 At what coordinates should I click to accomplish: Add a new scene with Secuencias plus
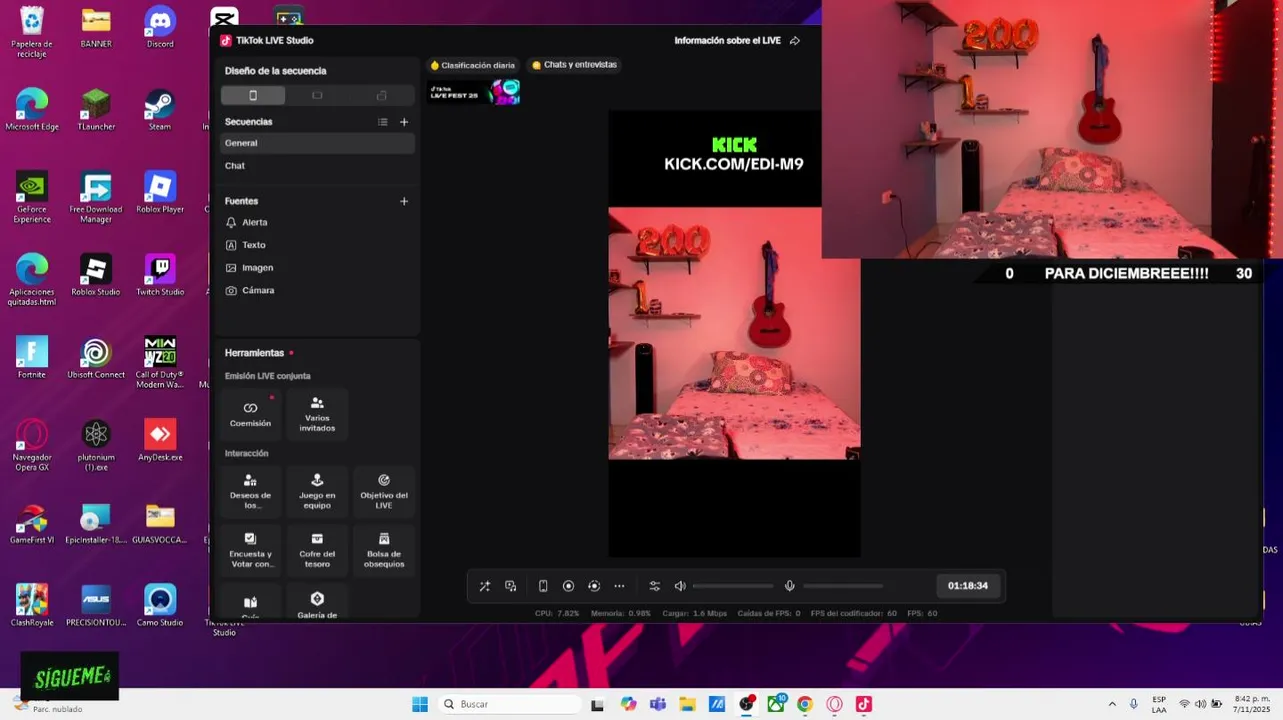[x=404, y=122]
